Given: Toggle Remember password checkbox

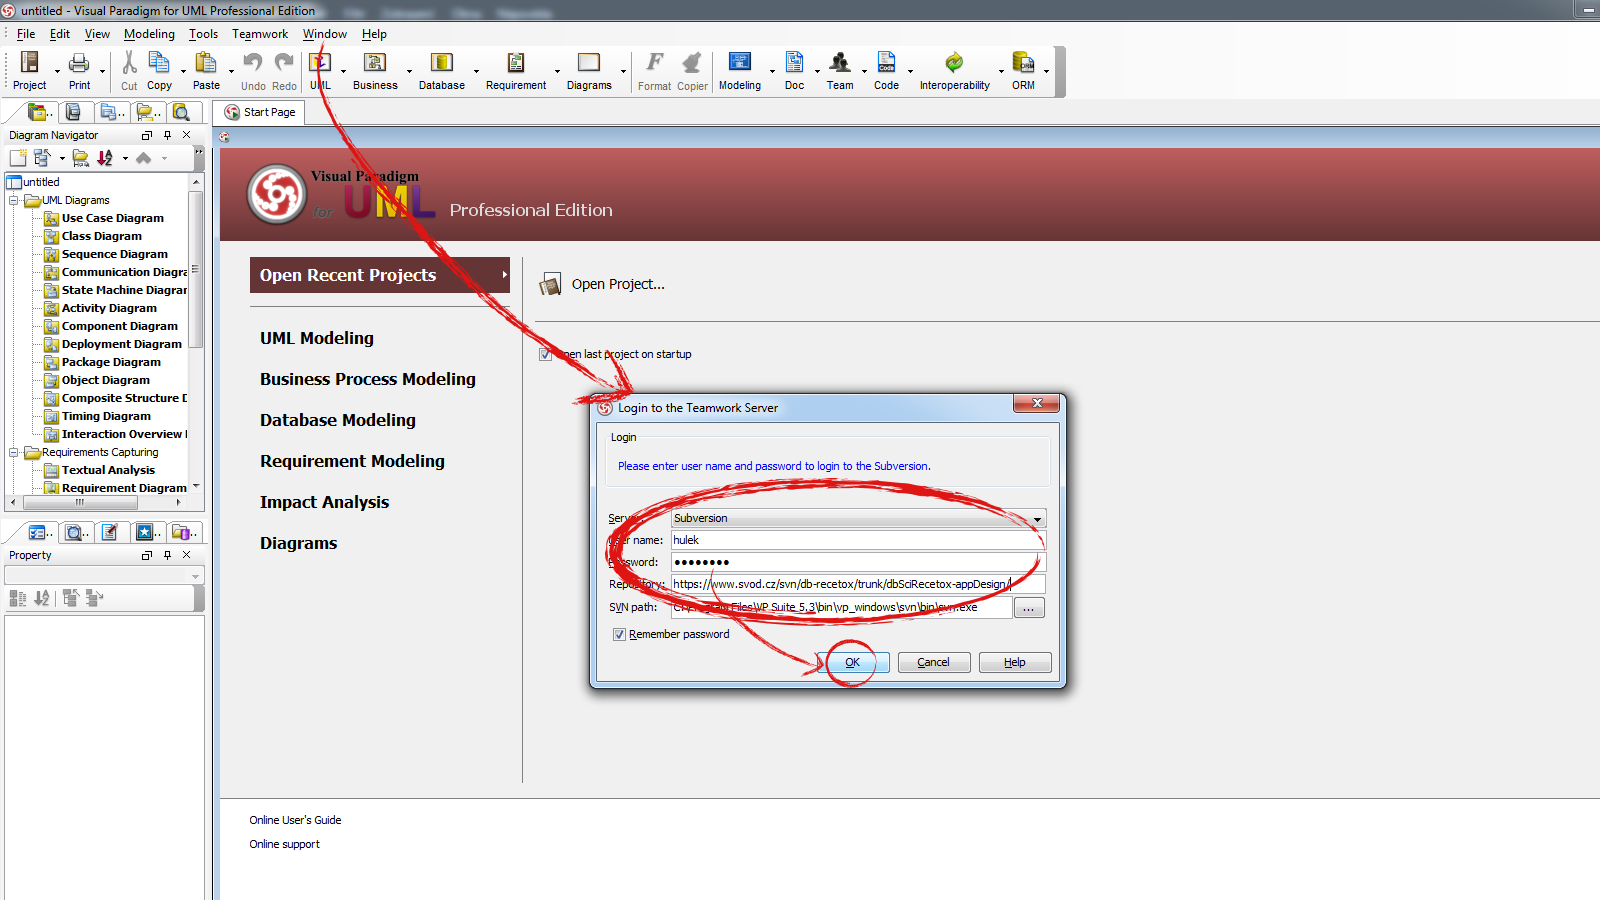Looking at the screenshot, I should [x=619, y=634].
